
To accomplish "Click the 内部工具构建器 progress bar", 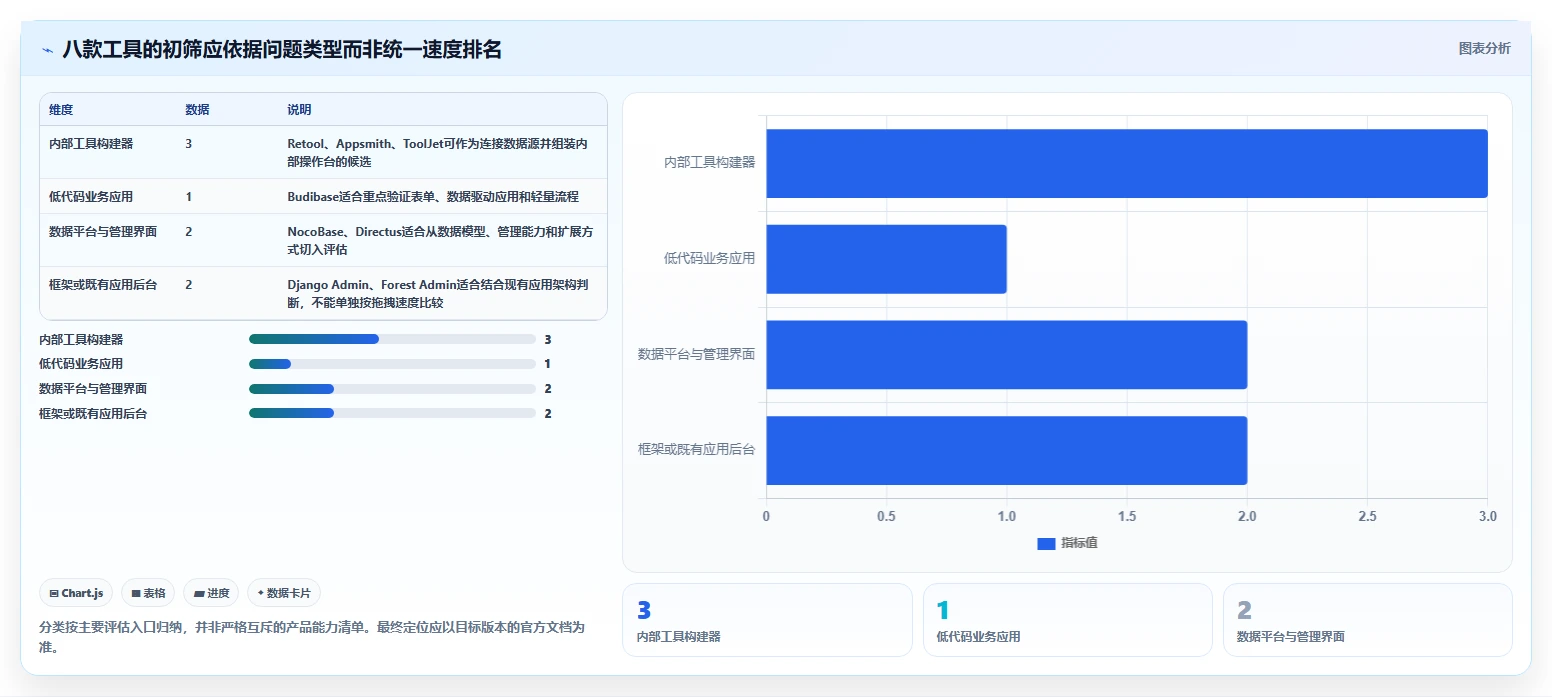I will click(392, 339).
